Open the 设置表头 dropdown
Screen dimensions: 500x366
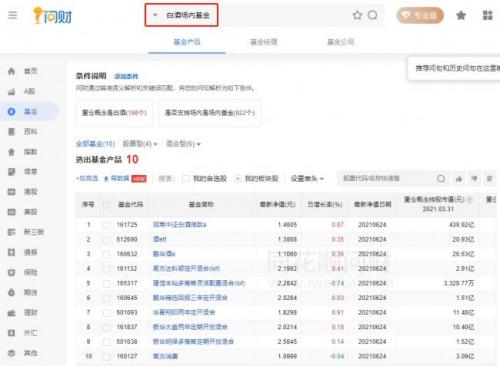click(x=307, y=179)
